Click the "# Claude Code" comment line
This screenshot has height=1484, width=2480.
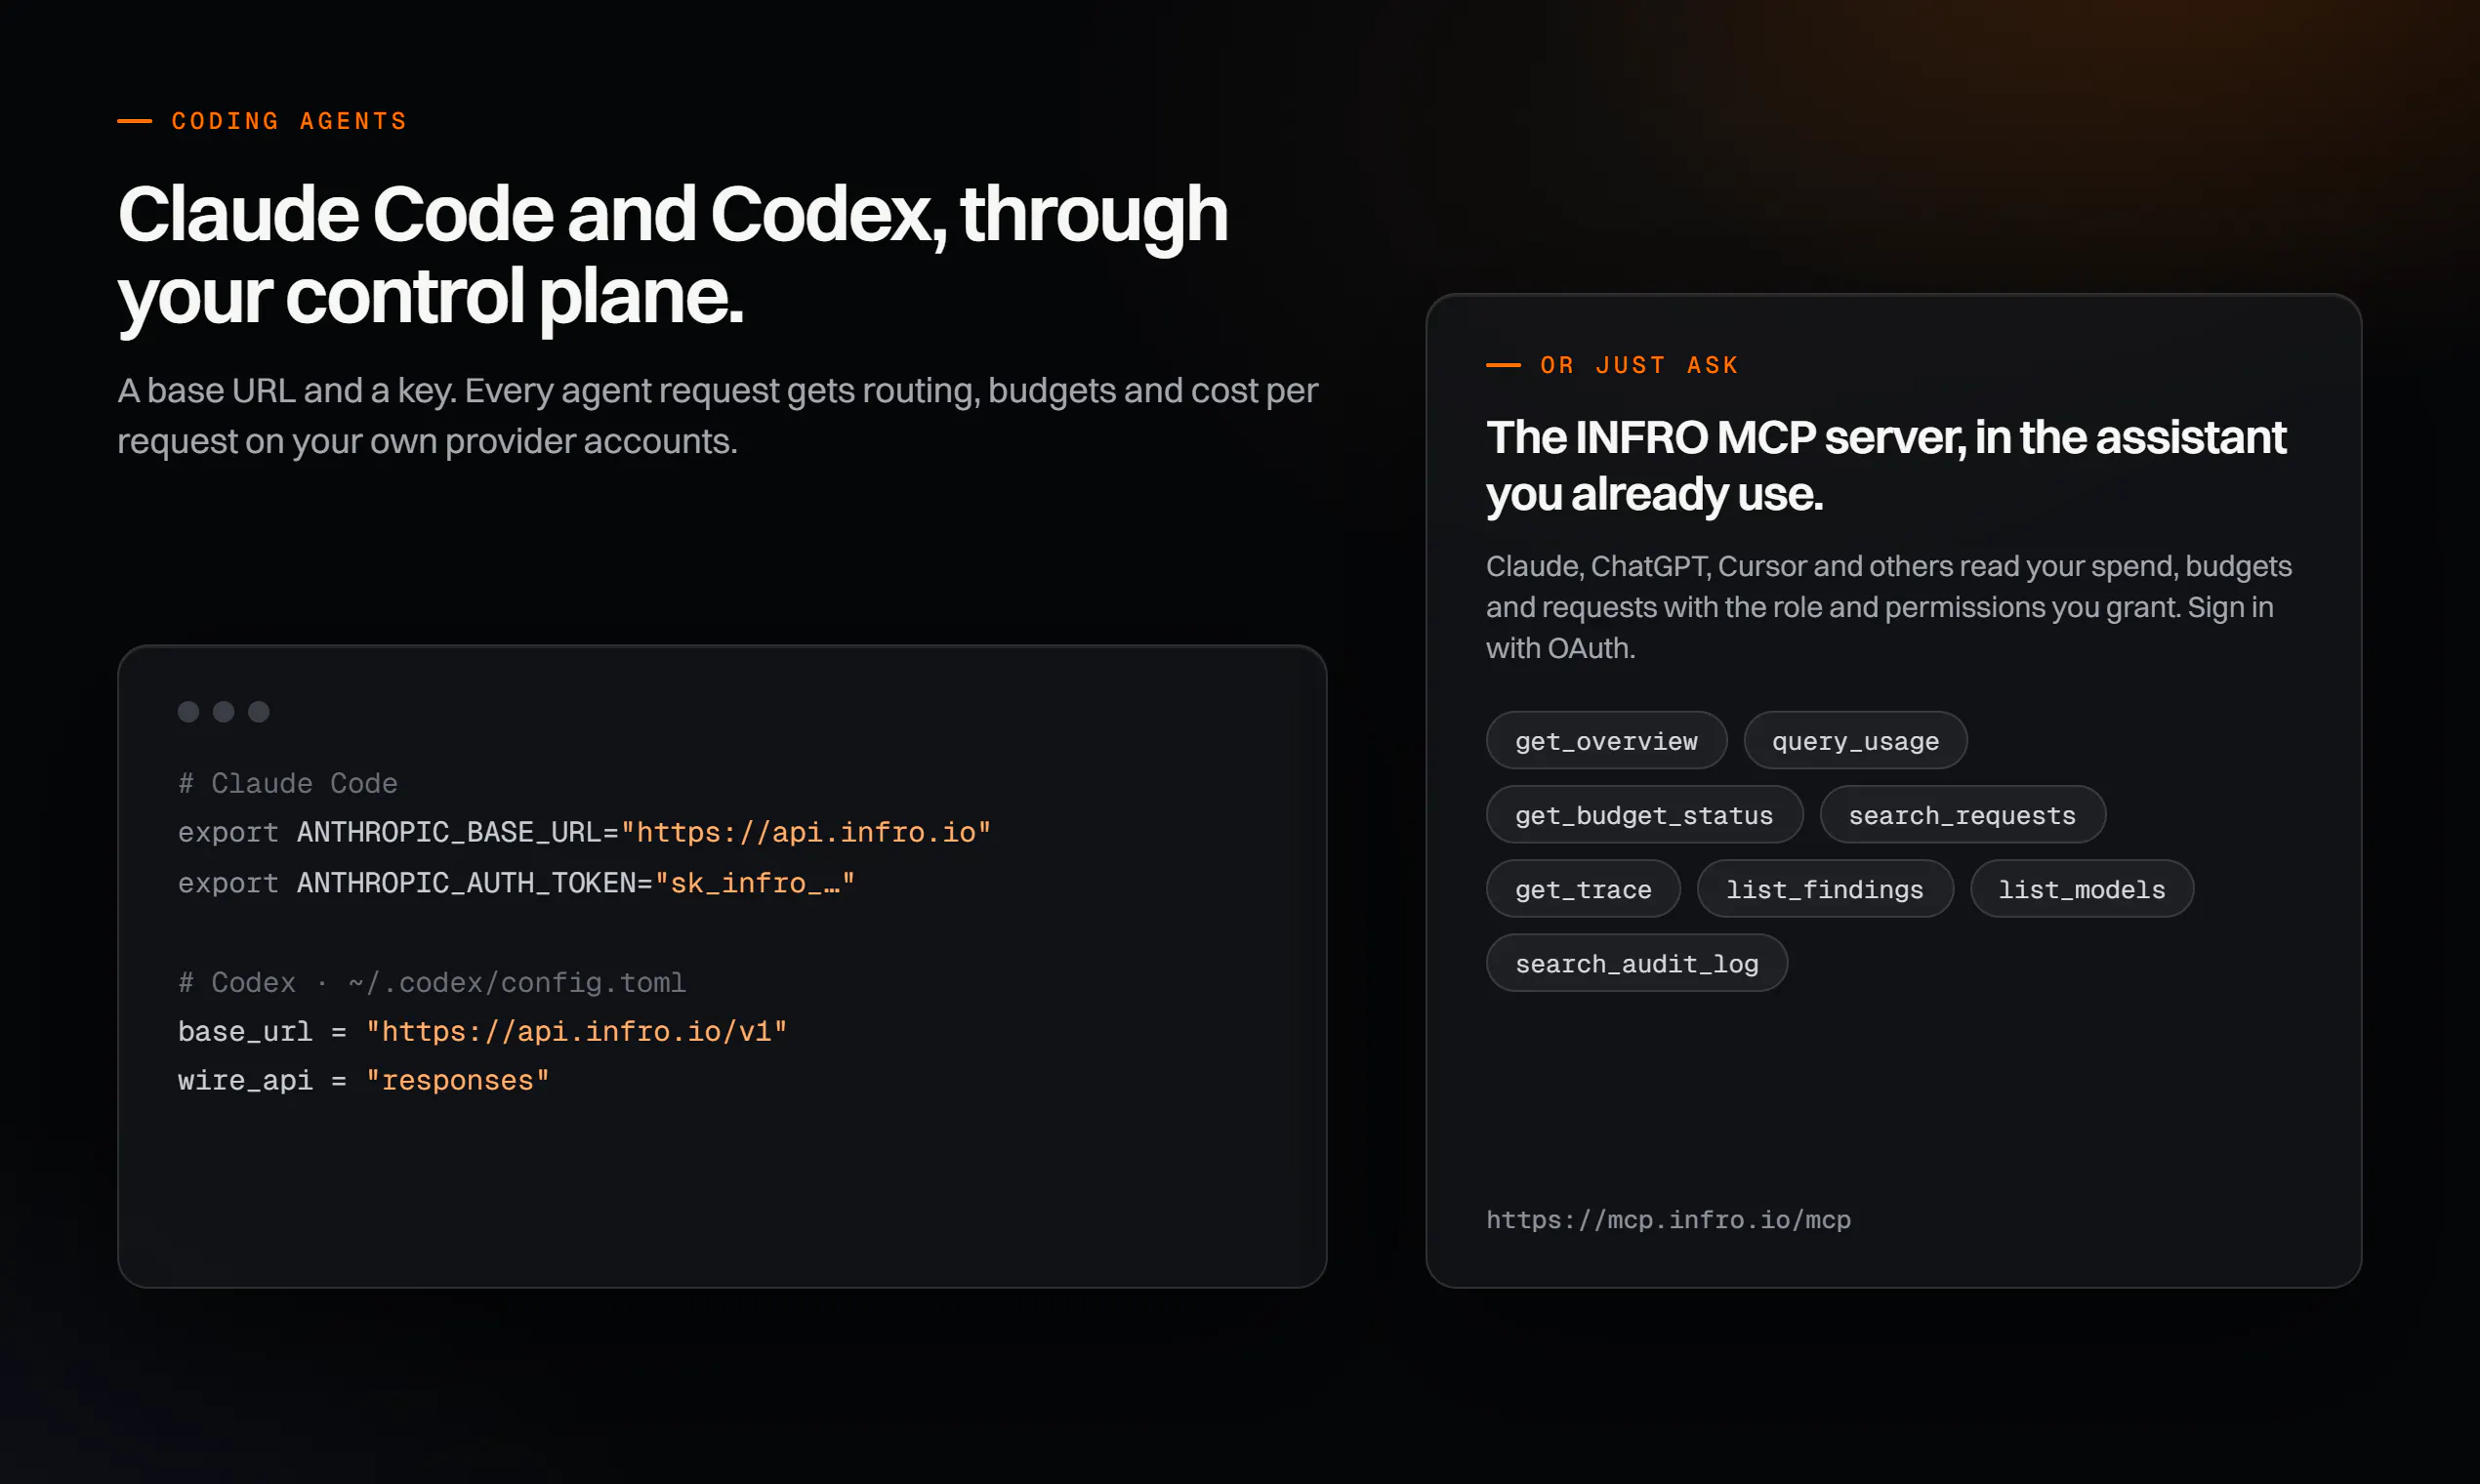pos(288,783)
